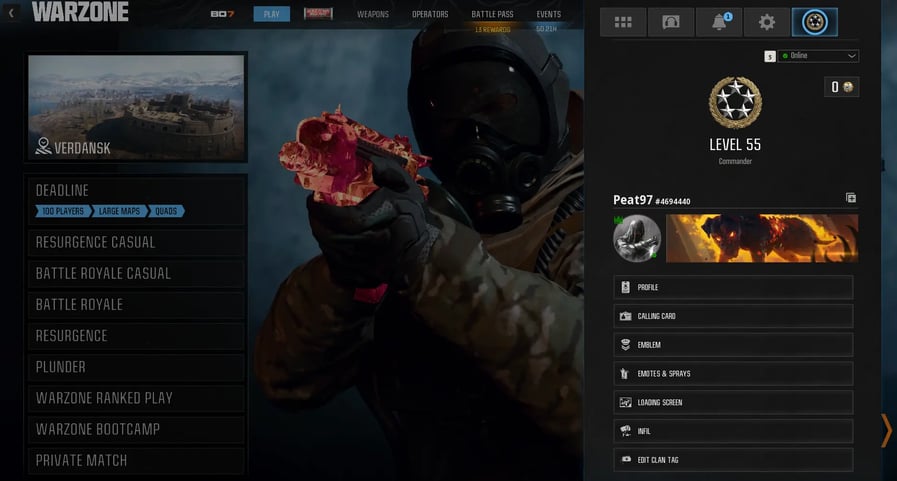Click the BO7 game logo
This screenshot has height=481, width=897.
click(222, 14)
